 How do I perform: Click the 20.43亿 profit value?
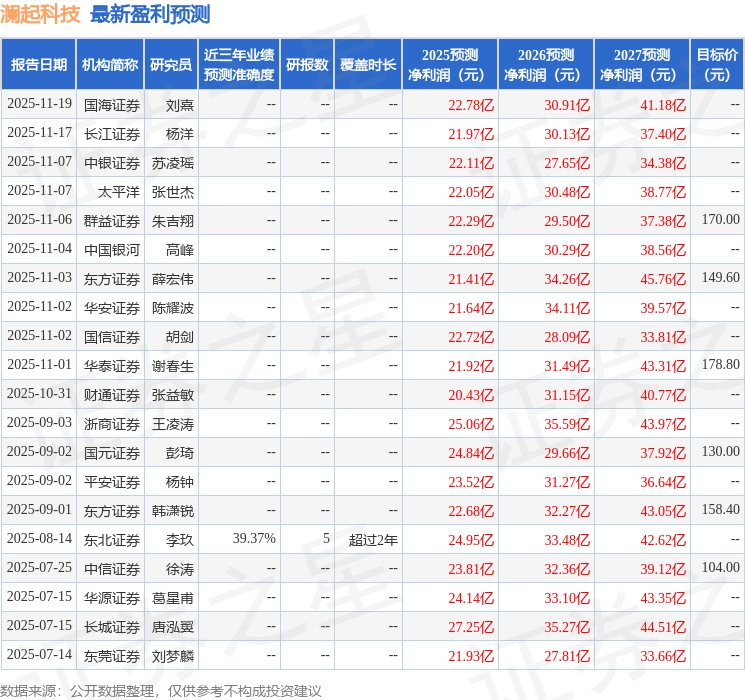[471, 395]
